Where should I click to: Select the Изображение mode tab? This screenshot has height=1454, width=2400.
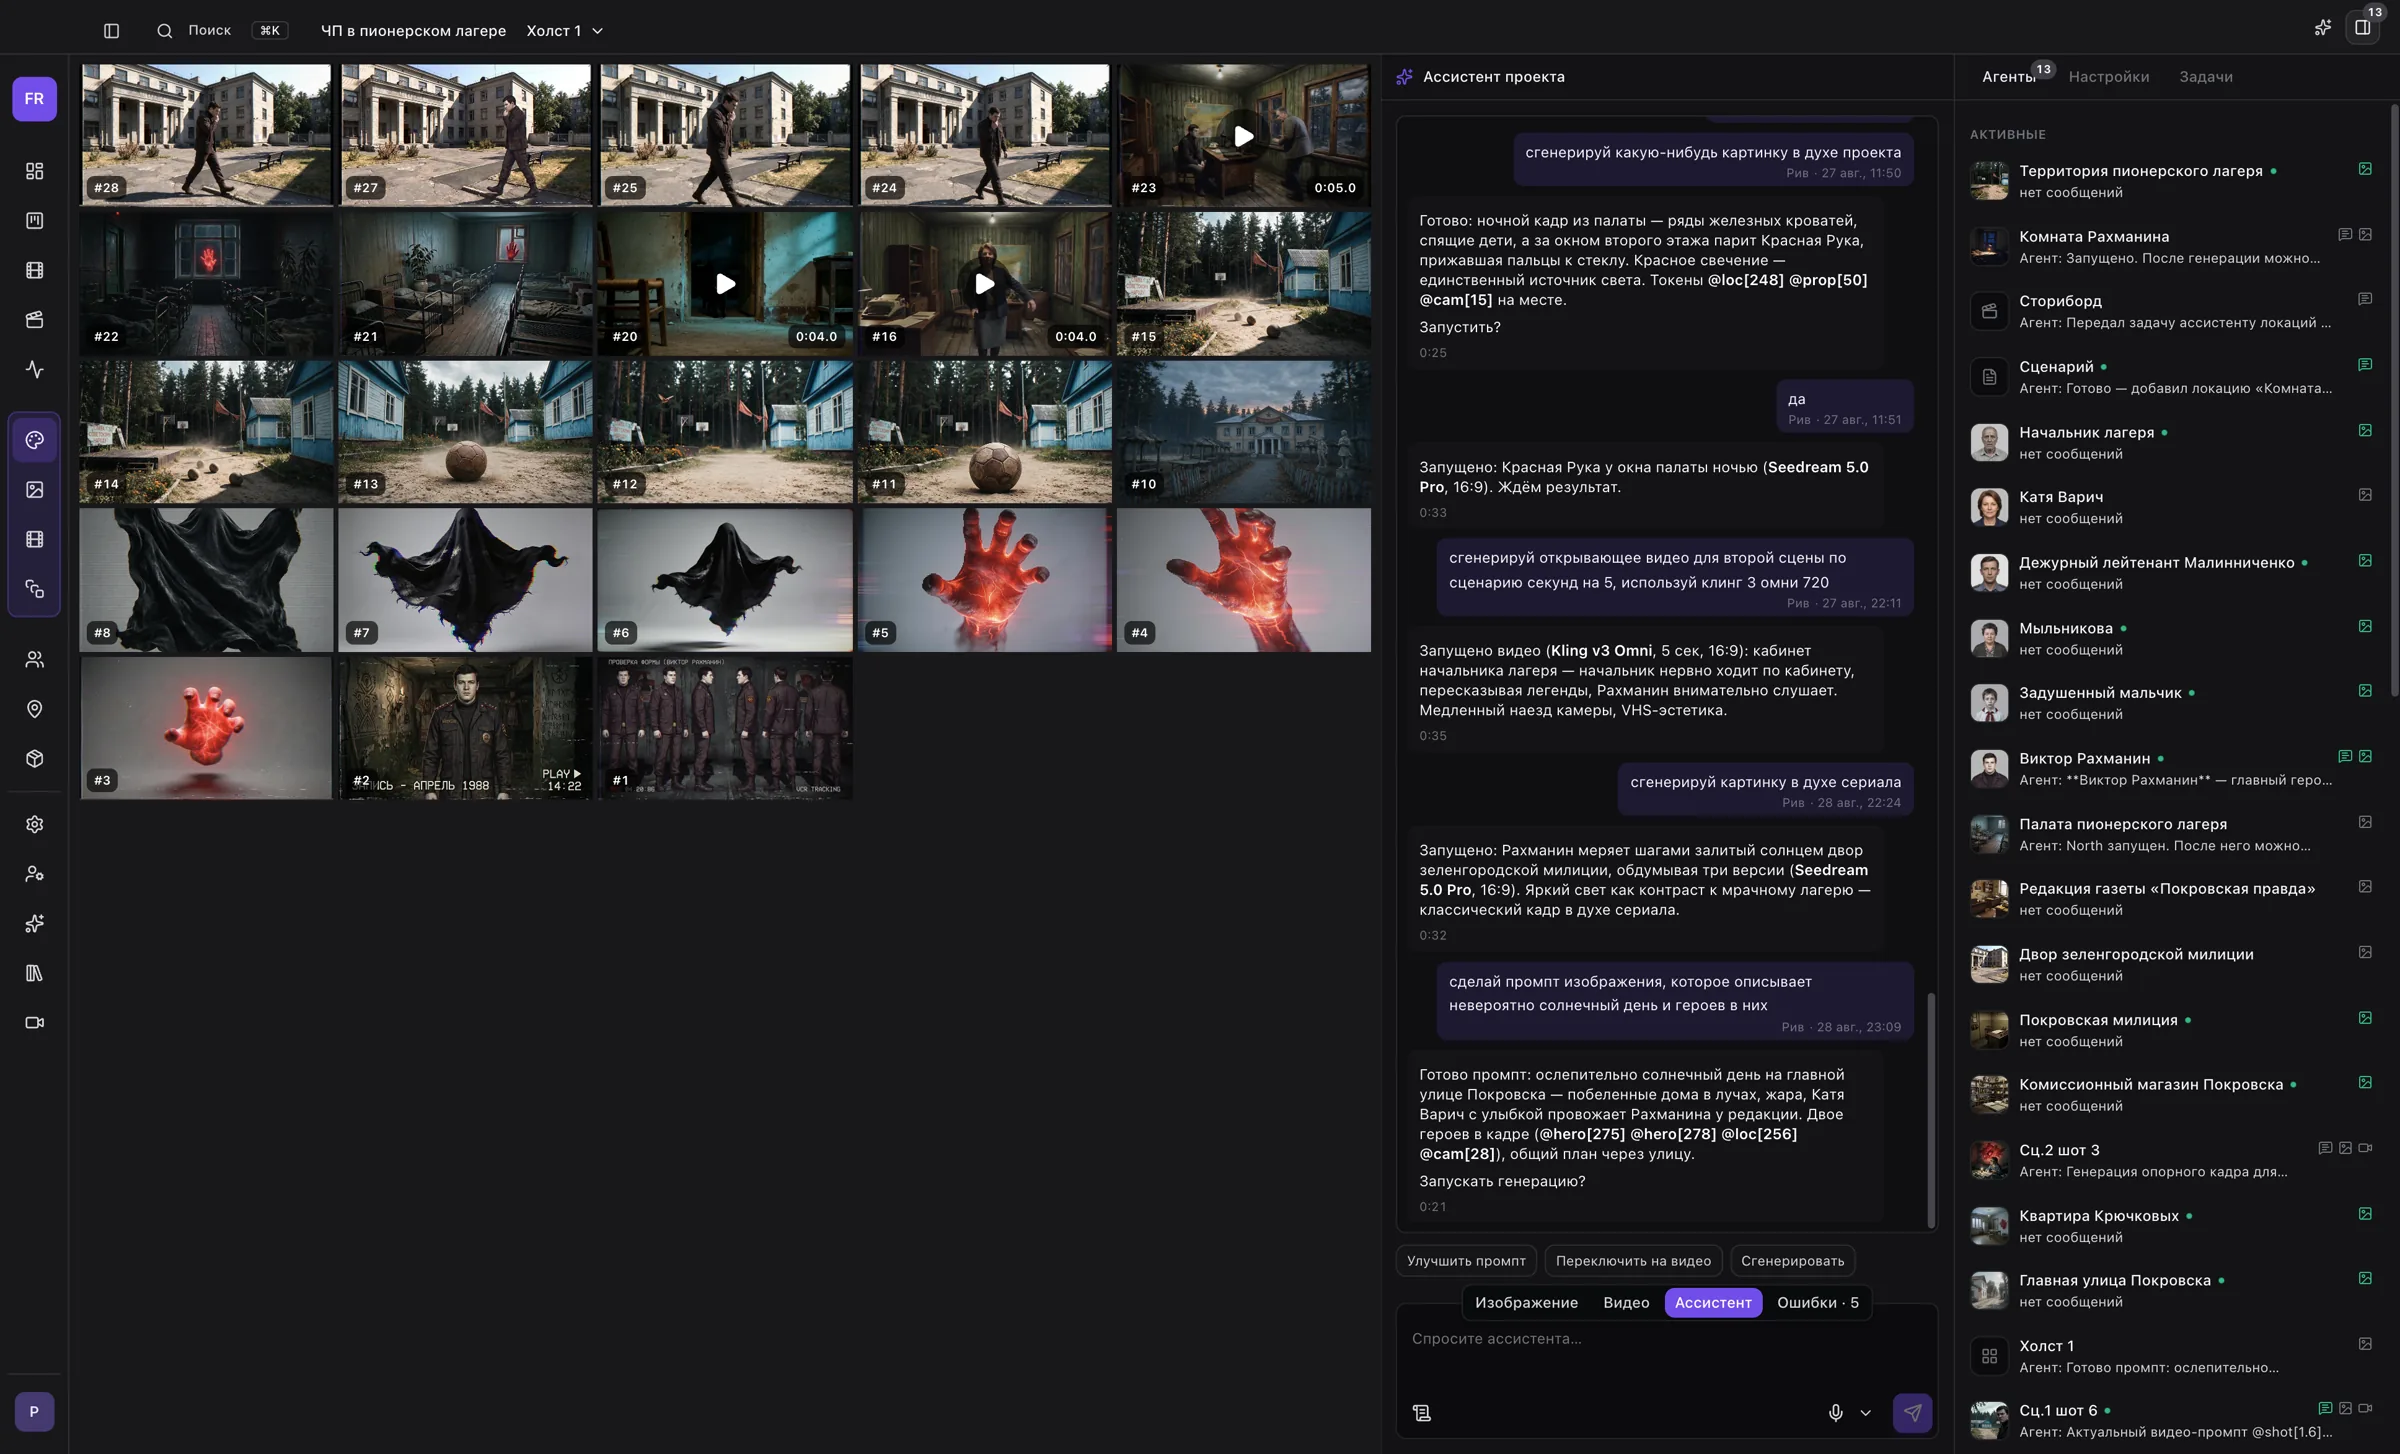coord(1526,1302)
